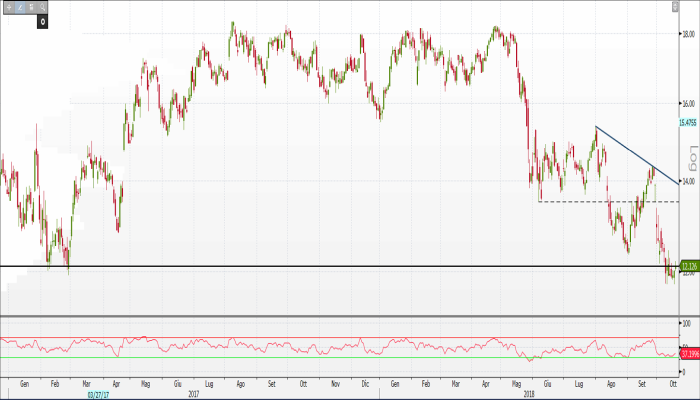Select the black horizontal support line
The width and height of the screenshot is (700, 400).
(x=300, y=266)
